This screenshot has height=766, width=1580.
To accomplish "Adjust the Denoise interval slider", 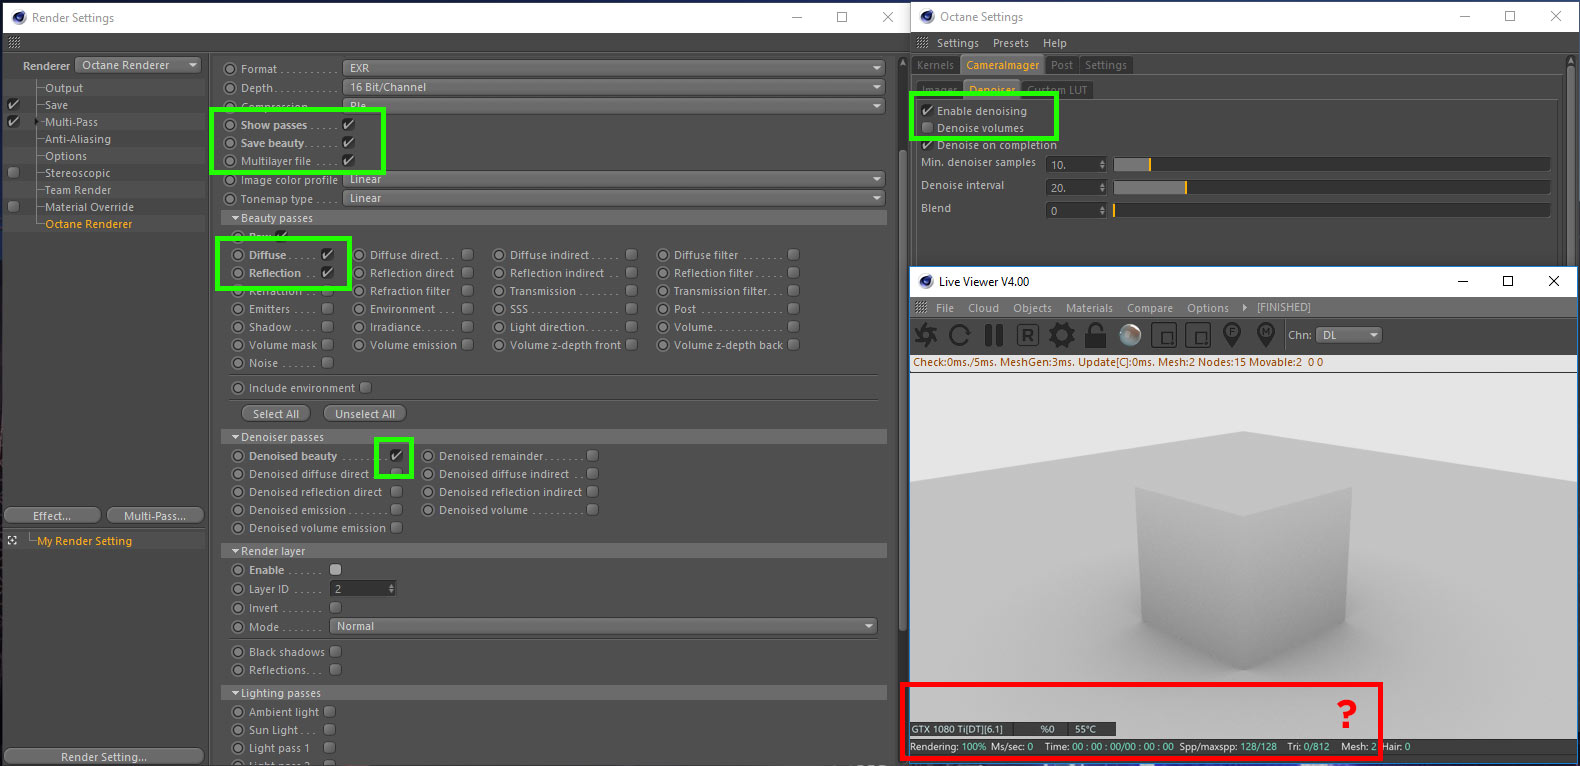I will coord(1331,187).
